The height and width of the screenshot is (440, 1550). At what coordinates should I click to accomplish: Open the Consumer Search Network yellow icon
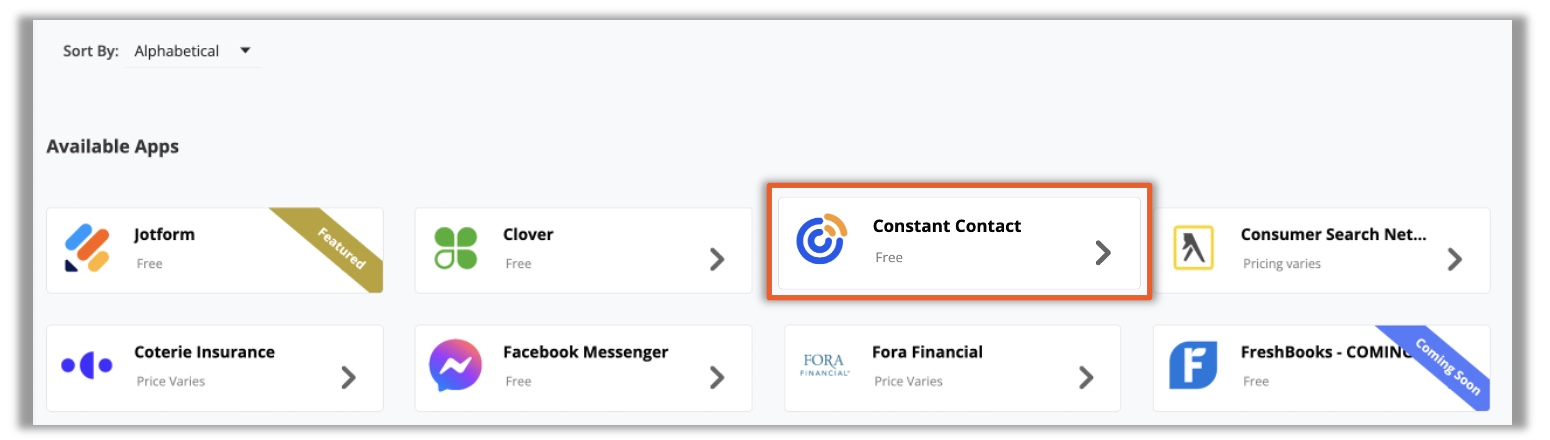[1192, 247]
